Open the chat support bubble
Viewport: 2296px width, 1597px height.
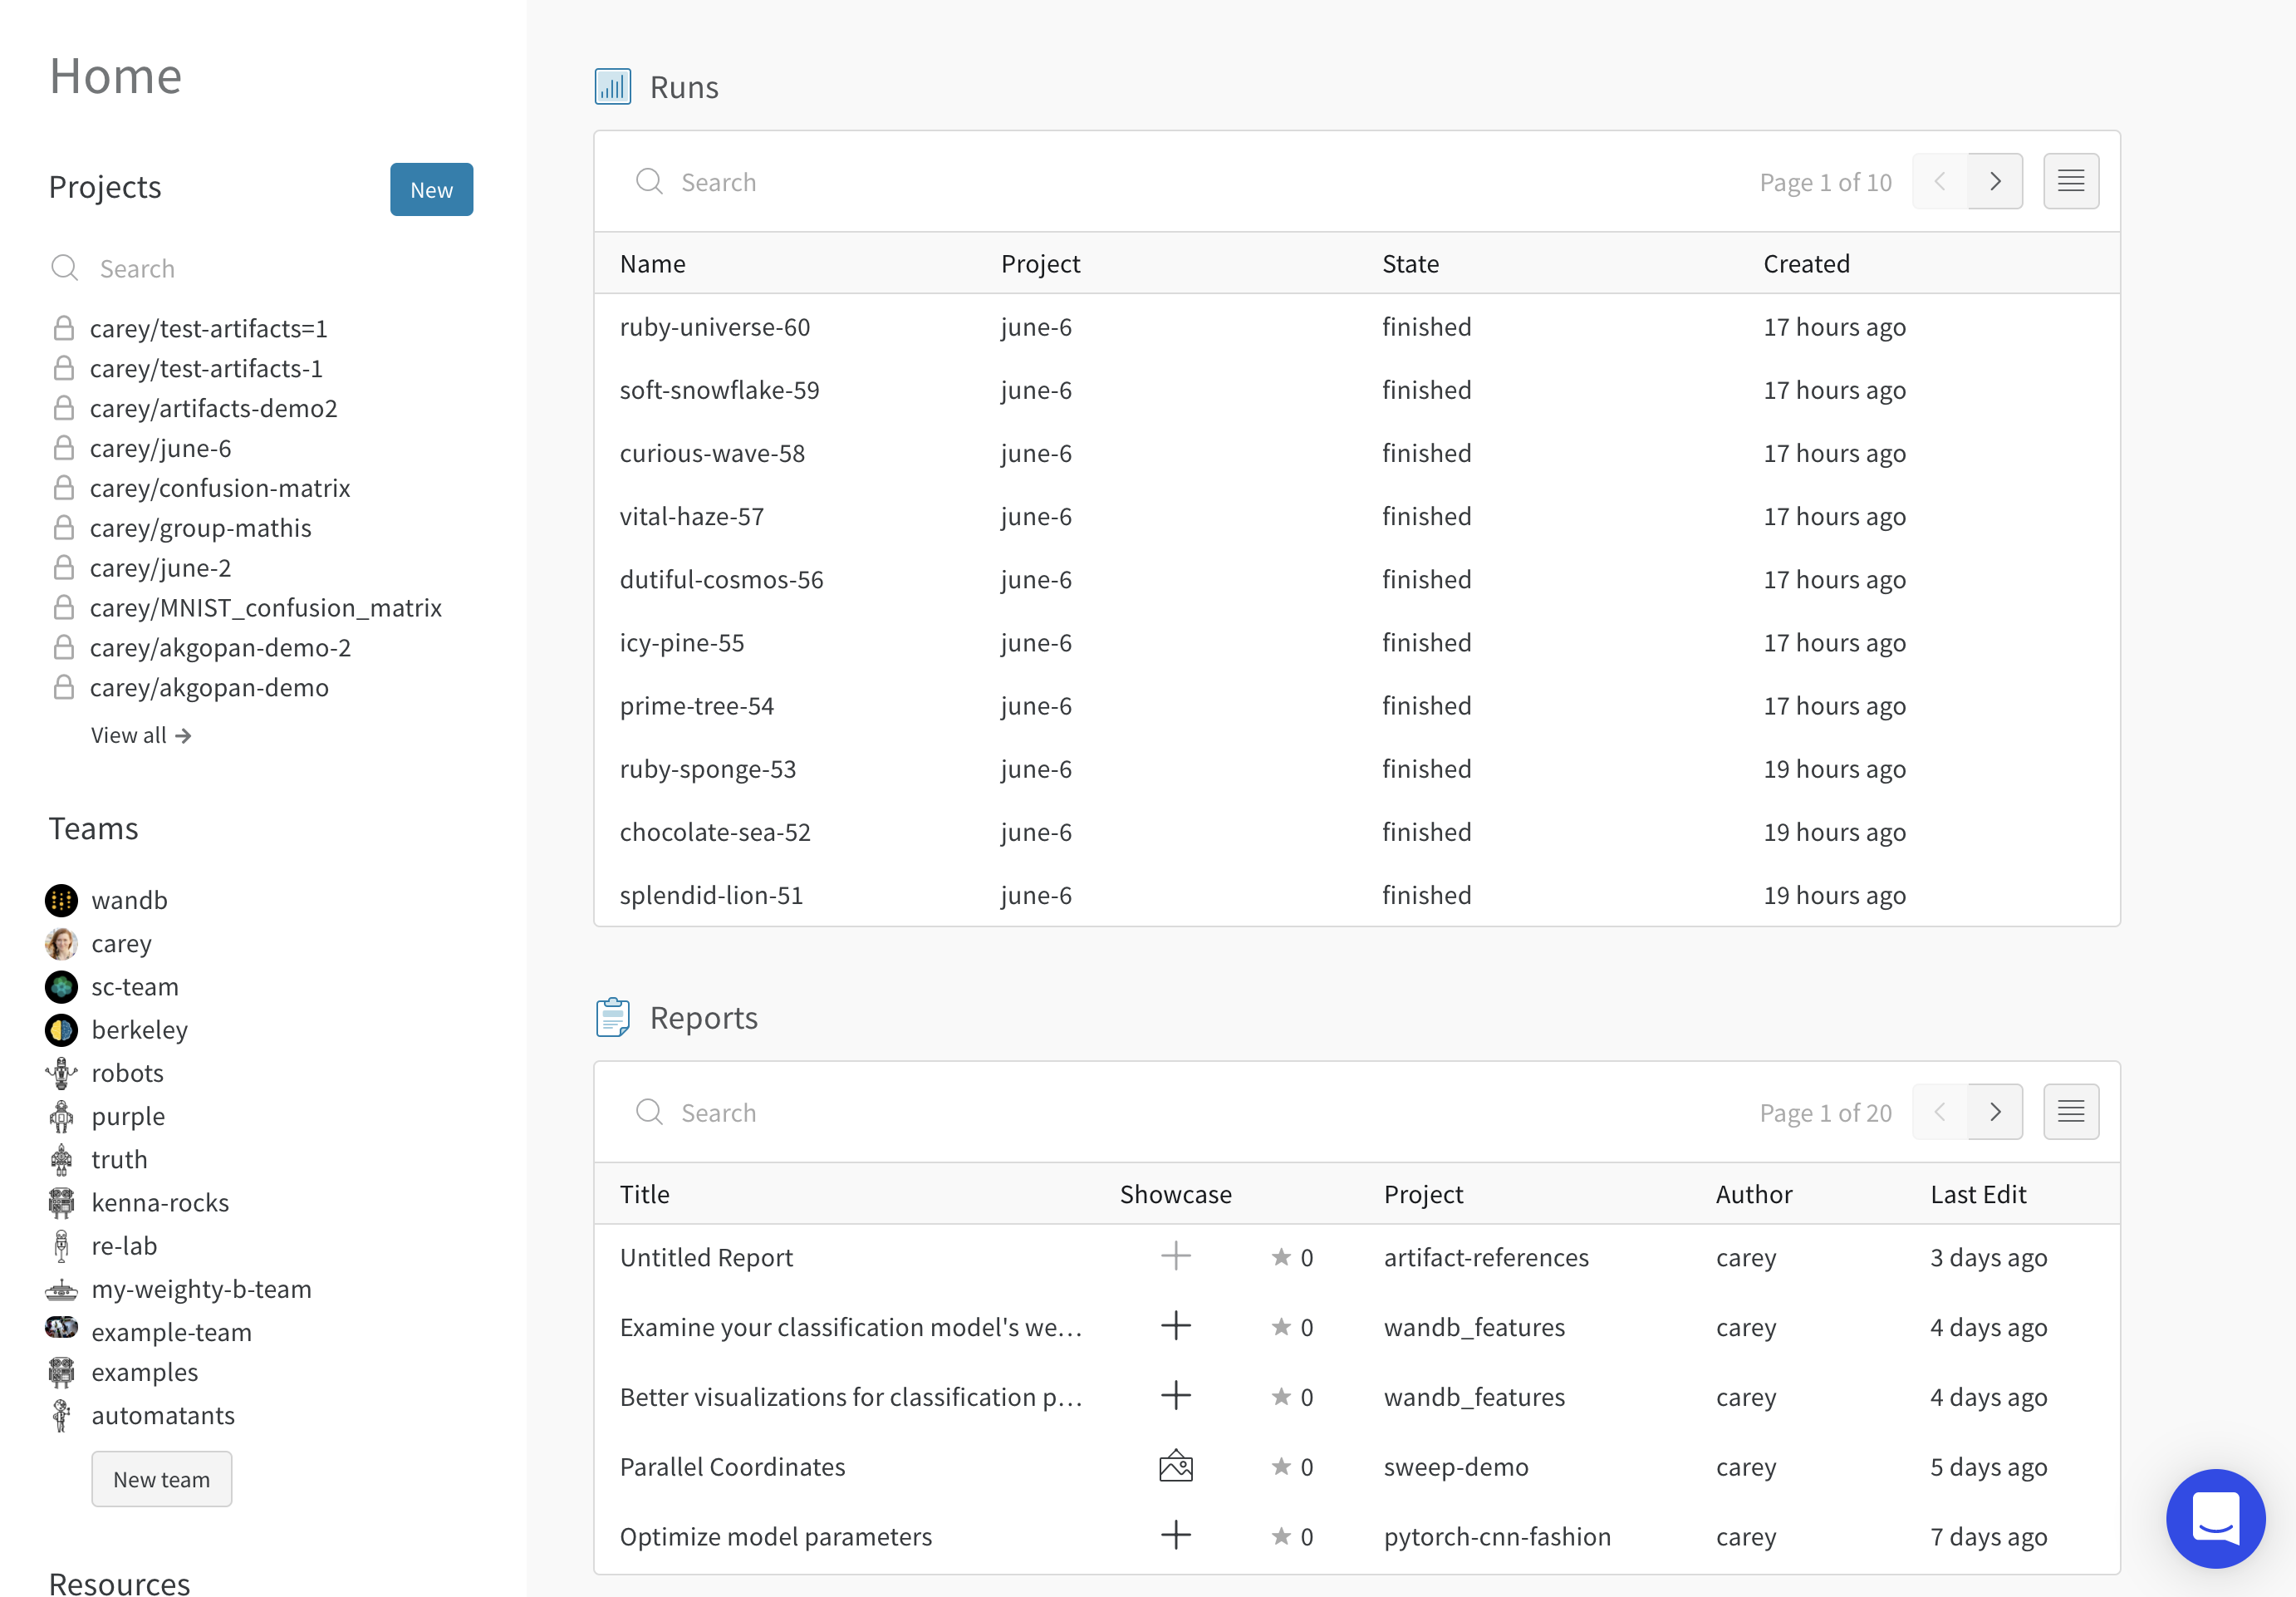click(2215, 1518)
